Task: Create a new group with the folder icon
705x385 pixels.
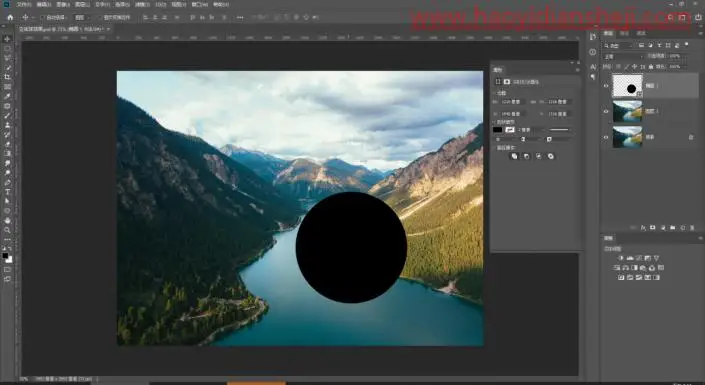Action: pos(673,228)
